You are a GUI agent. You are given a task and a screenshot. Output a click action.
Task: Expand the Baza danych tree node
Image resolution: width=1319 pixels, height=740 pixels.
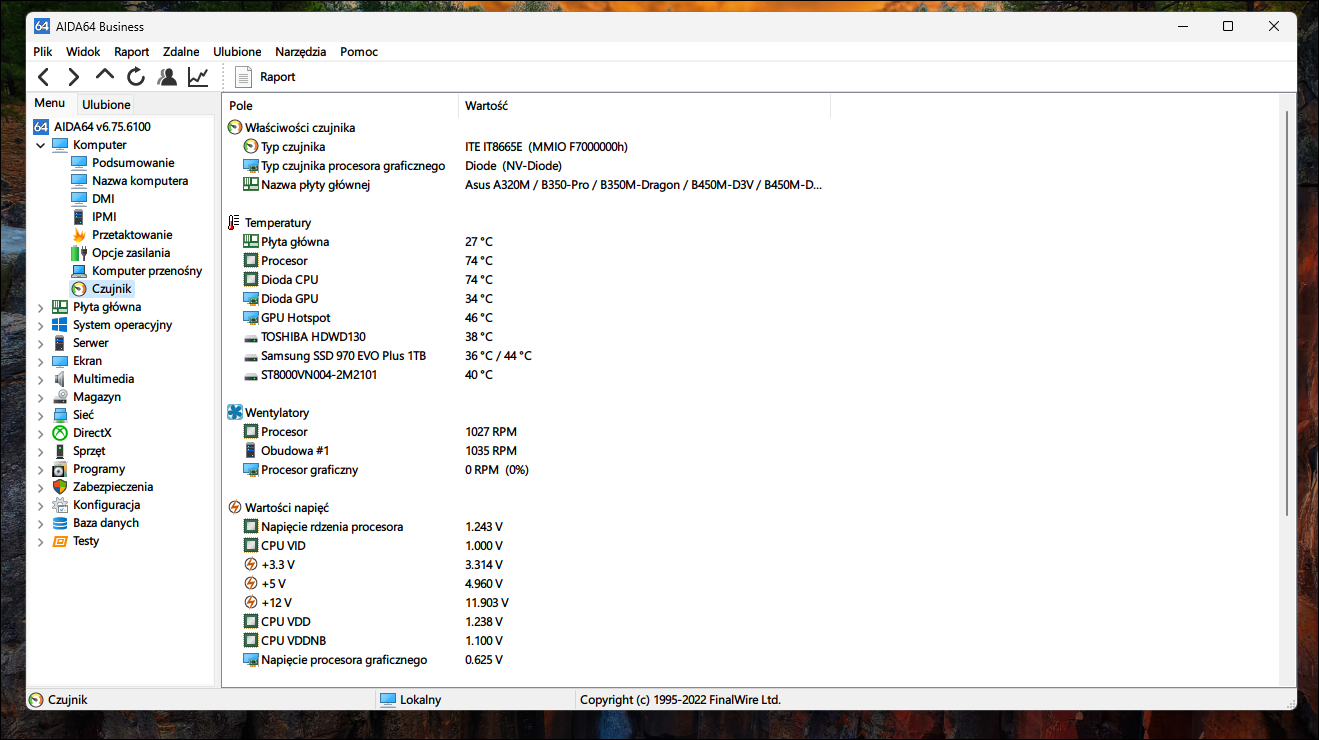click(x=41, y=523)
